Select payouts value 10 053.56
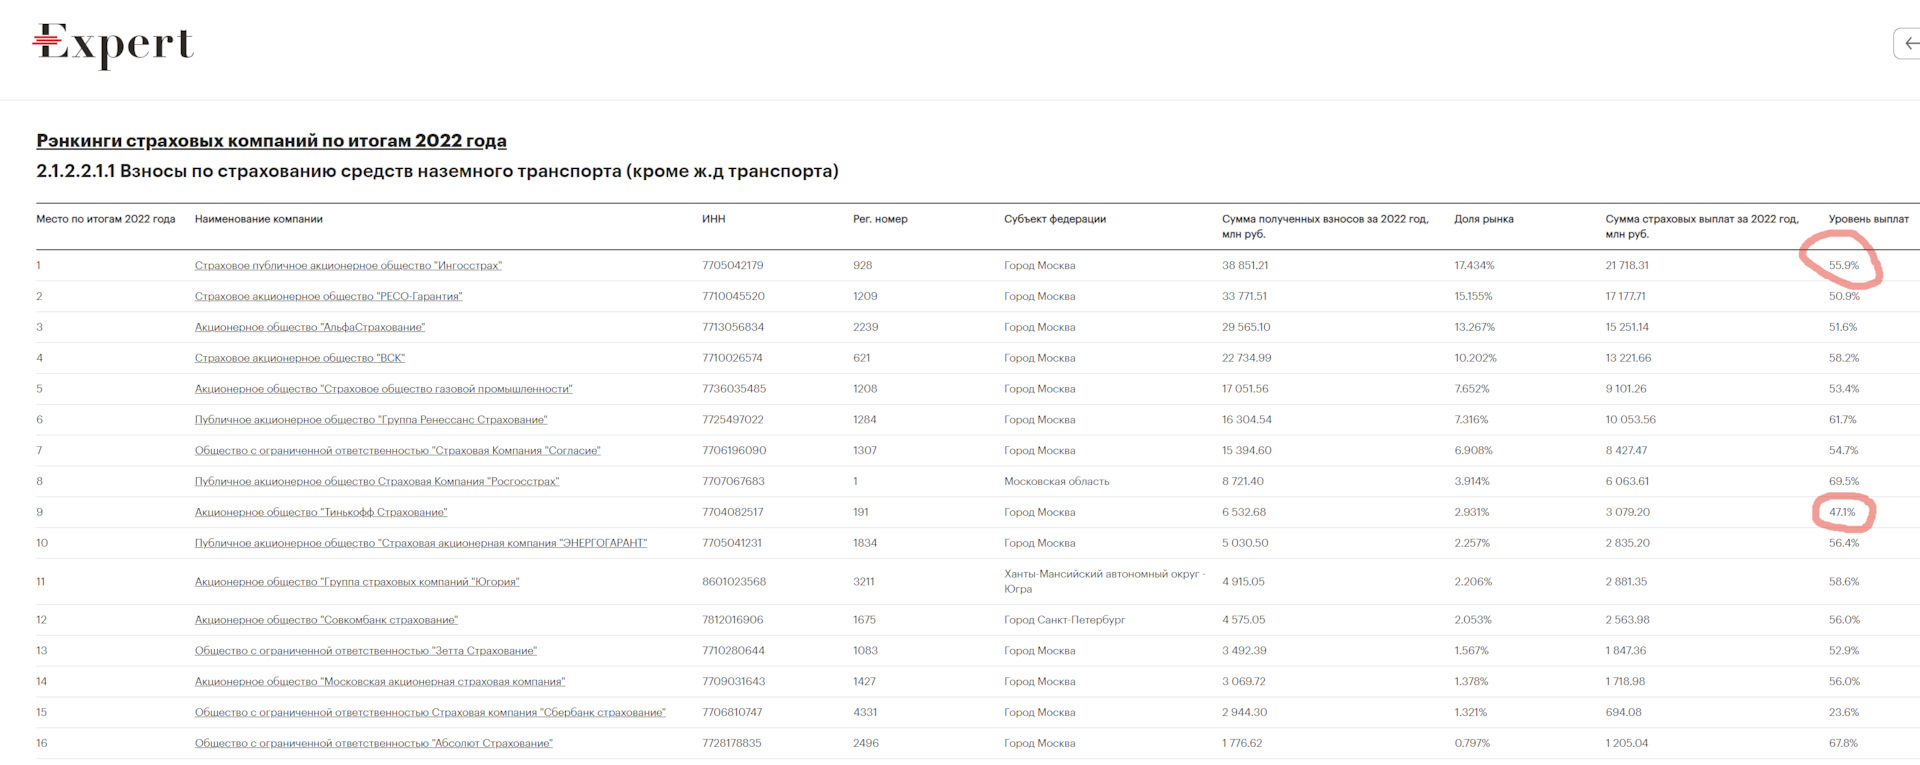 click(x=1631, y=420)
